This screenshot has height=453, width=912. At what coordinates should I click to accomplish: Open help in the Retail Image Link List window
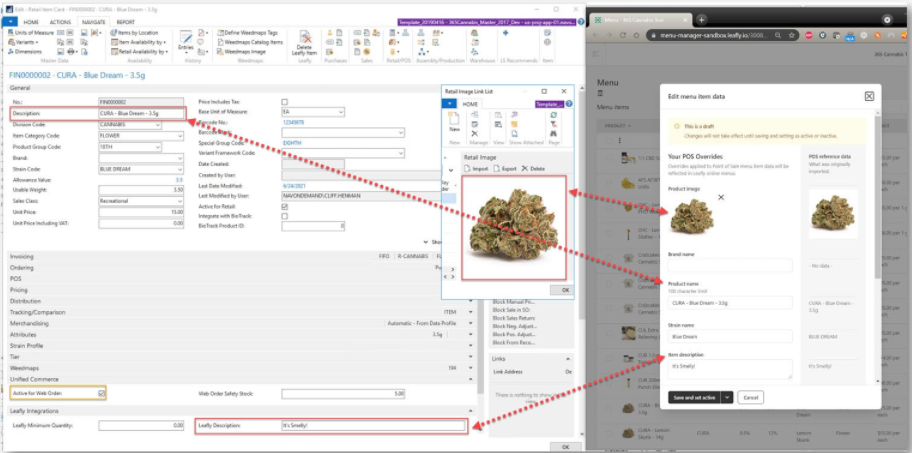(569, 104)
